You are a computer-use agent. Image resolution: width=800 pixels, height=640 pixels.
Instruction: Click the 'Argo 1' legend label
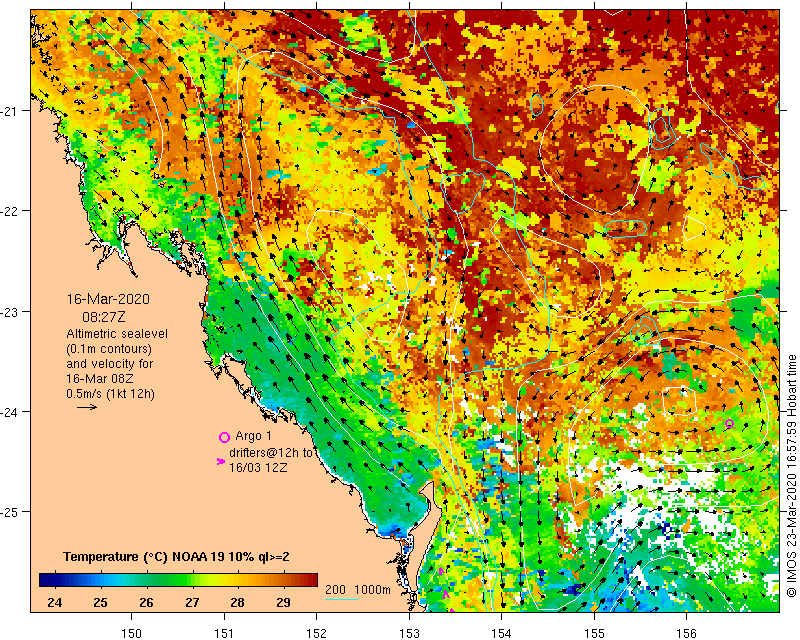(253, 436)
